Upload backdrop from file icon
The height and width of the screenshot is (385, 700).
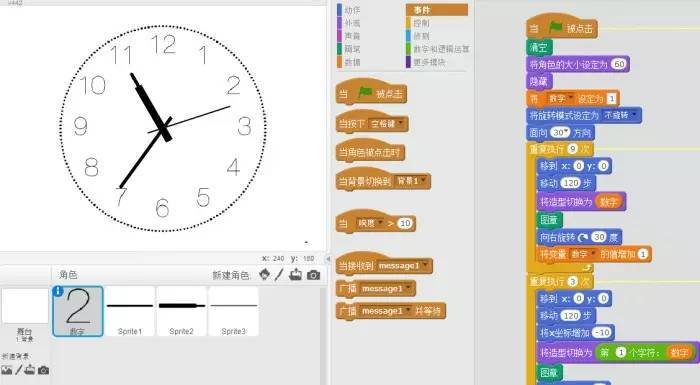(x=30, y=370)
